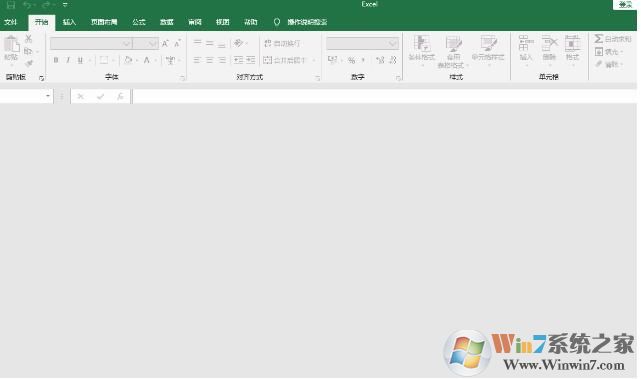Click the Decrease Font Size icon
This screenshot has height=379, width=641.
(x=177, y=43)
